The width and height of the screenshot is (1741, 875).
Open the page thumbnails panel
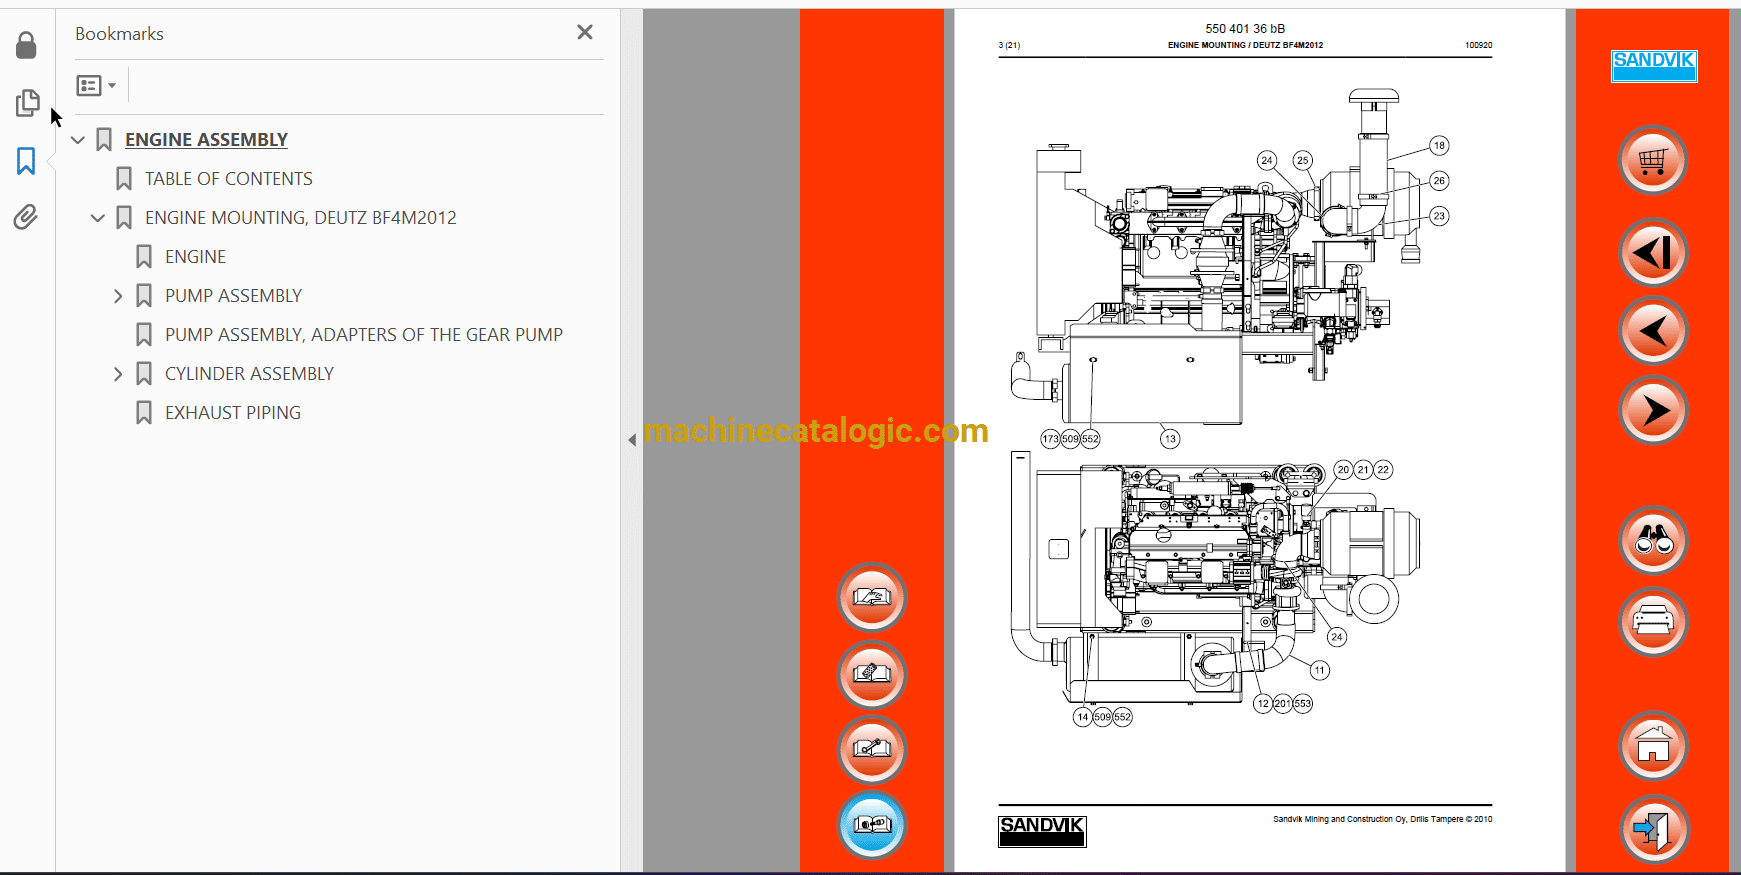pyautogui.click(x=27, y=103)
